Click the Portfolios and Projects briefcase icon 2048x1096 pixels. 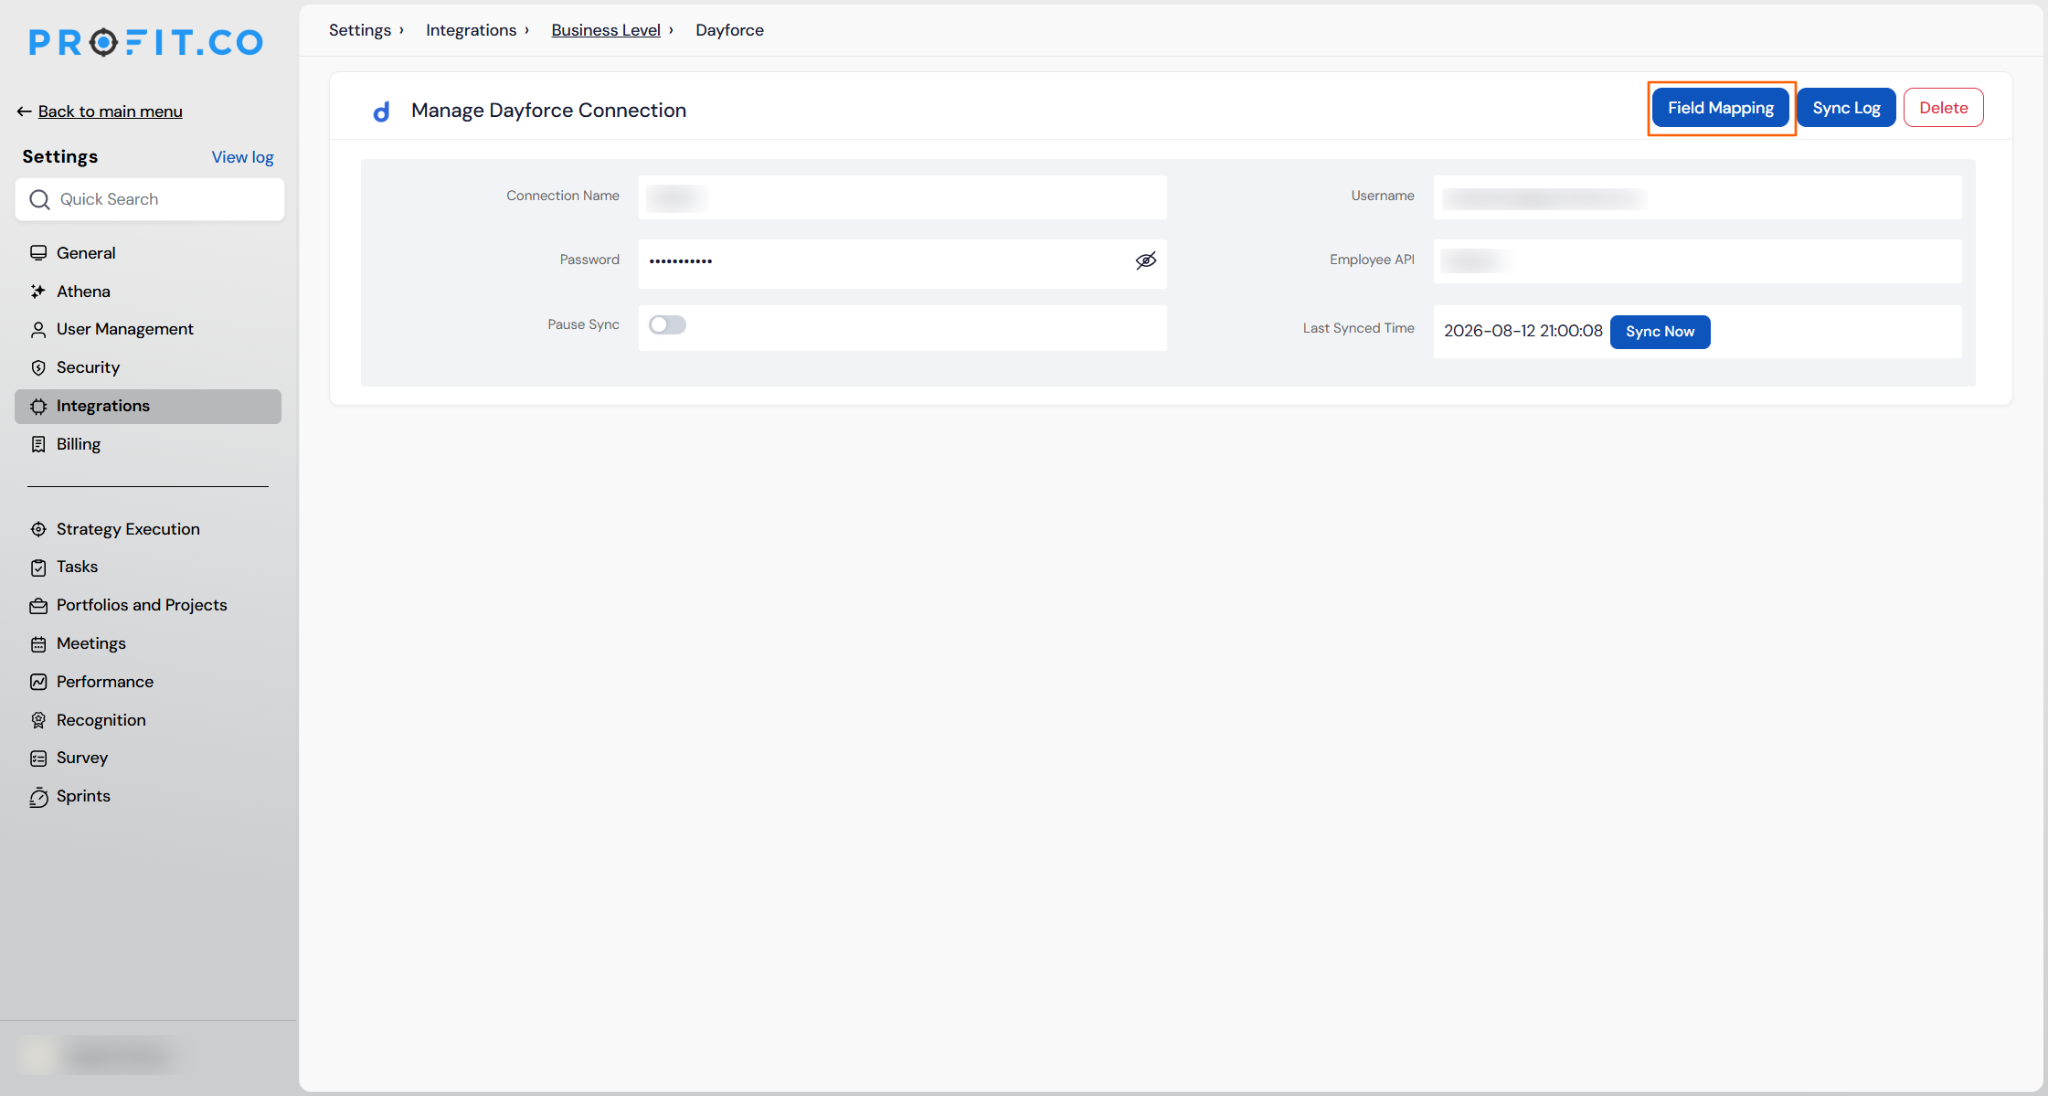coord(38,605)
